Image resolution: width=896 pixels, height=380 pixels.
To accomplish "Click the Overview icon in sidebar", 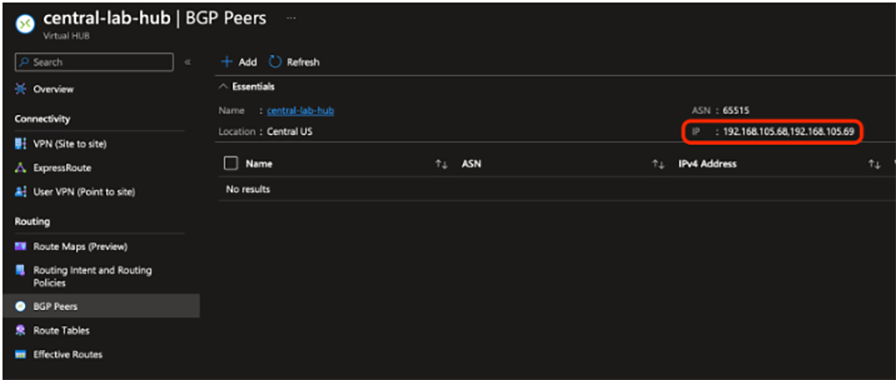I will click(x=21, y=89).
